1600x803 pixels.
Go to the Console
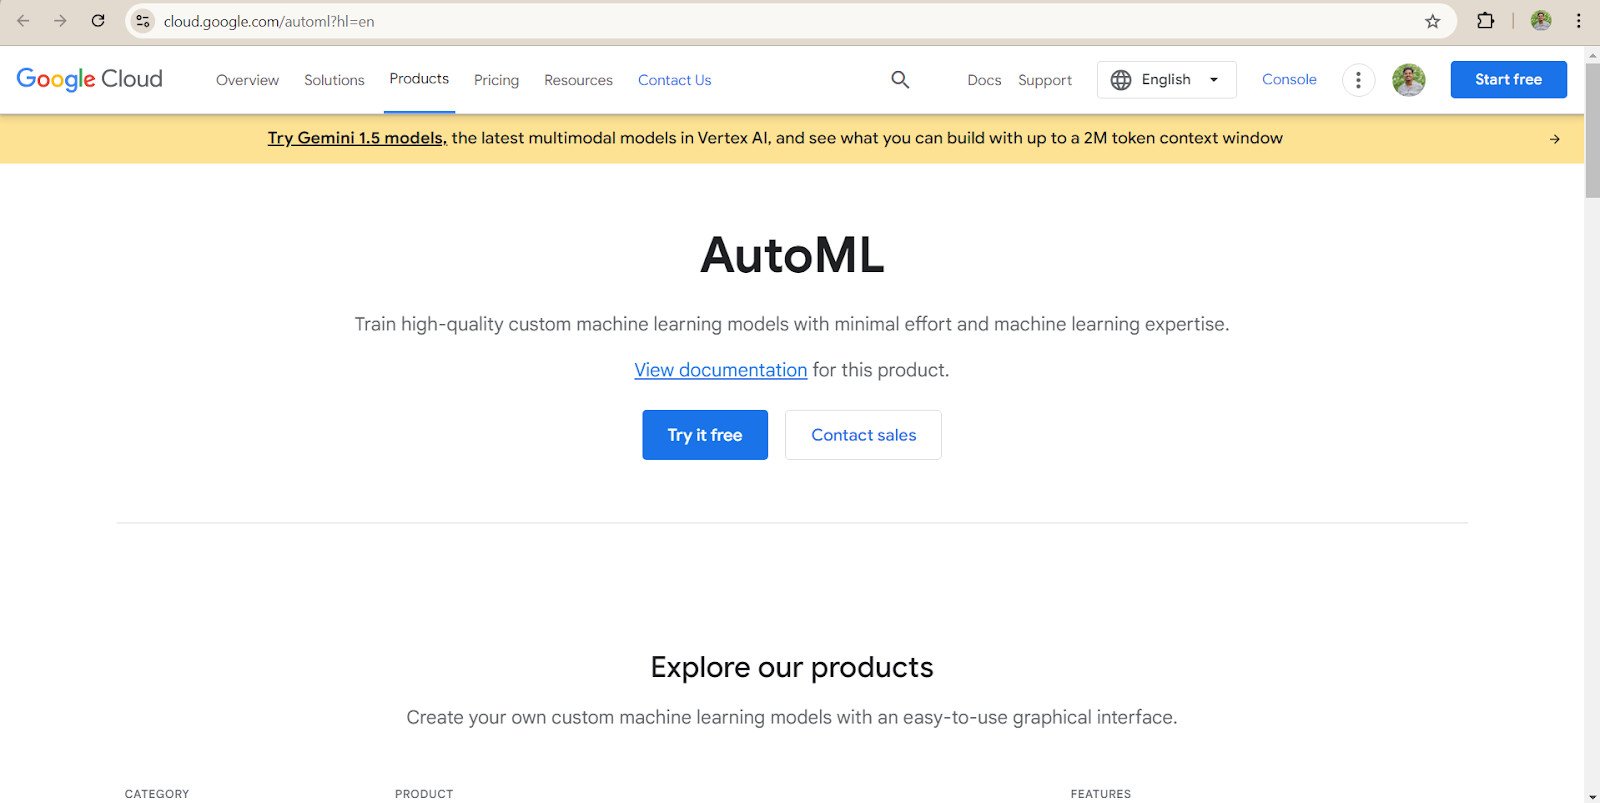[x=1289, y=79]
